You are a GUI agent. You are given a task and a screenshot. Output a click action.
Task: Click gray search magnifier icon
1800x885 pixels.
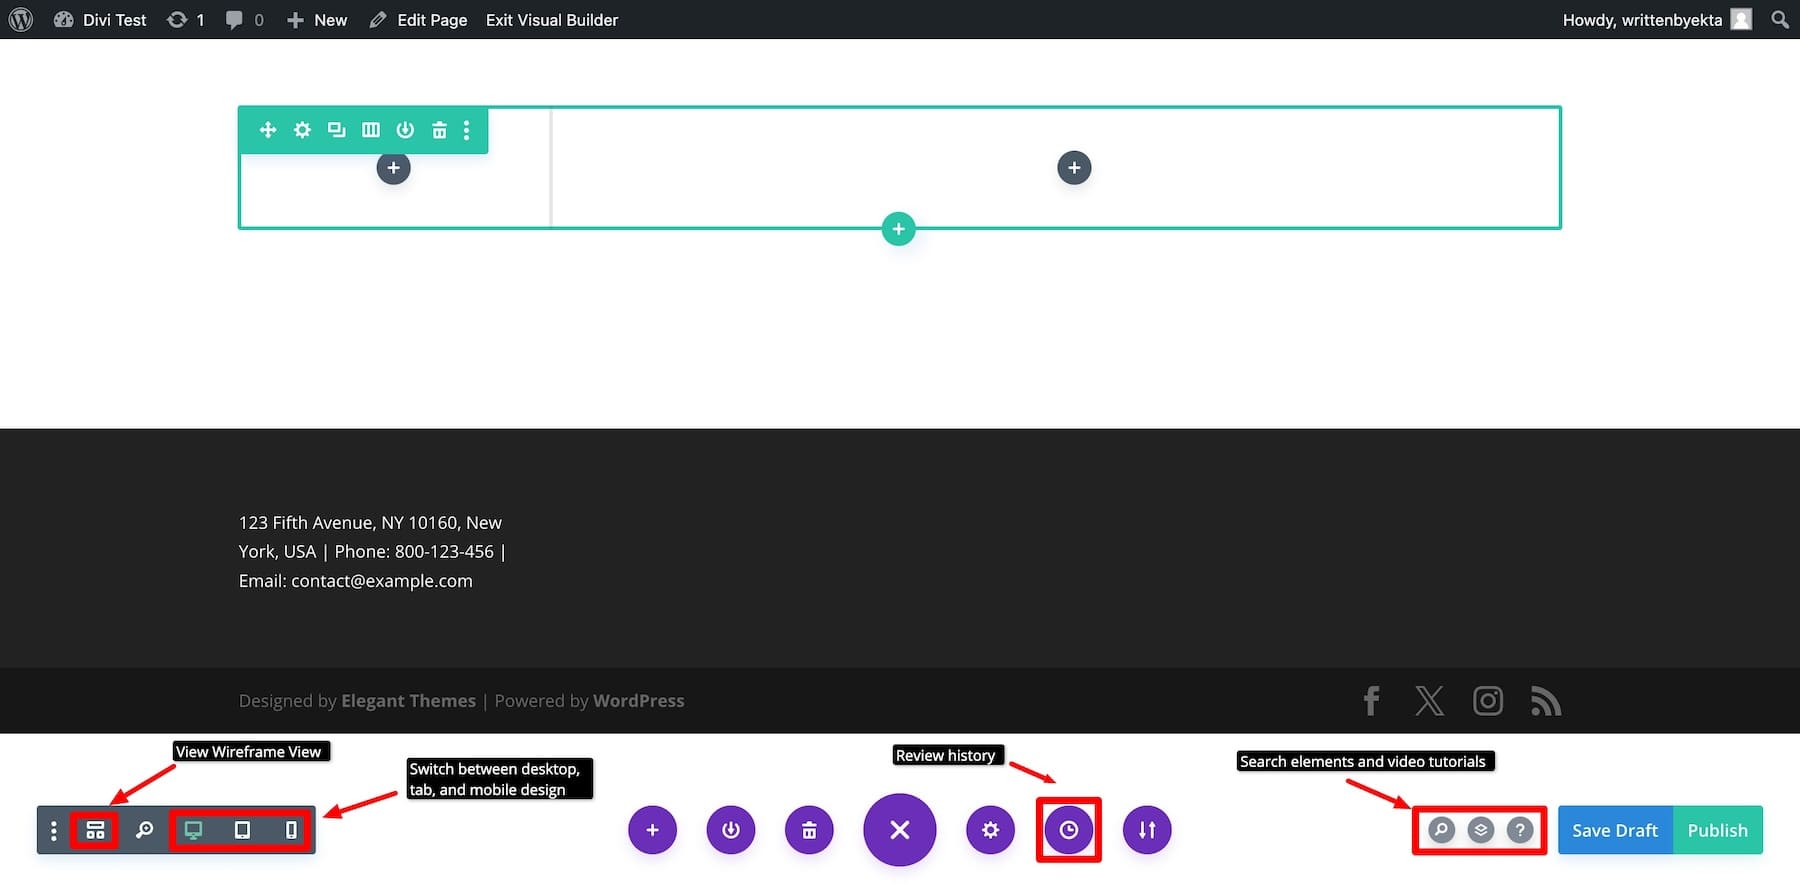pyautogui.click(x=1441, y=830)
